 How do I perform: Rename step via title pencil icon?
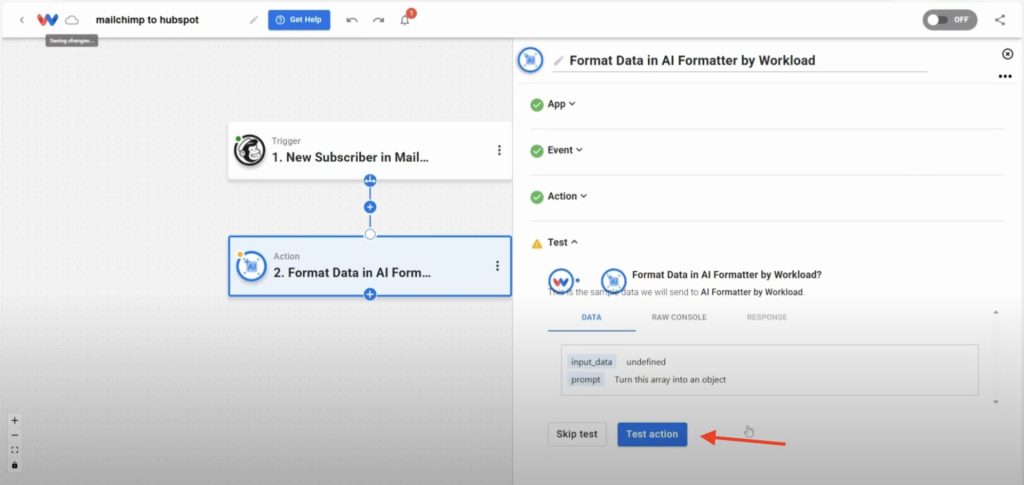[558, 61]
